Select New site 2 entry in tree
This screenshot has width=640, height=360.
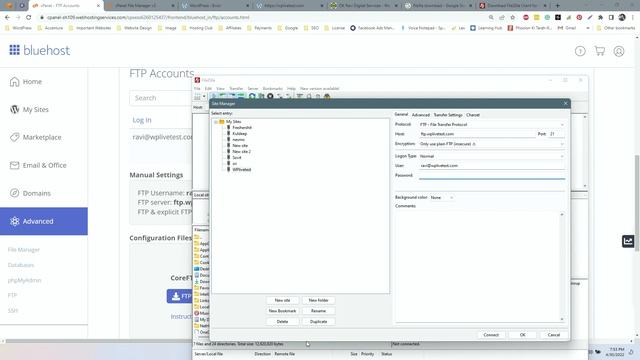tap(241, 151)
